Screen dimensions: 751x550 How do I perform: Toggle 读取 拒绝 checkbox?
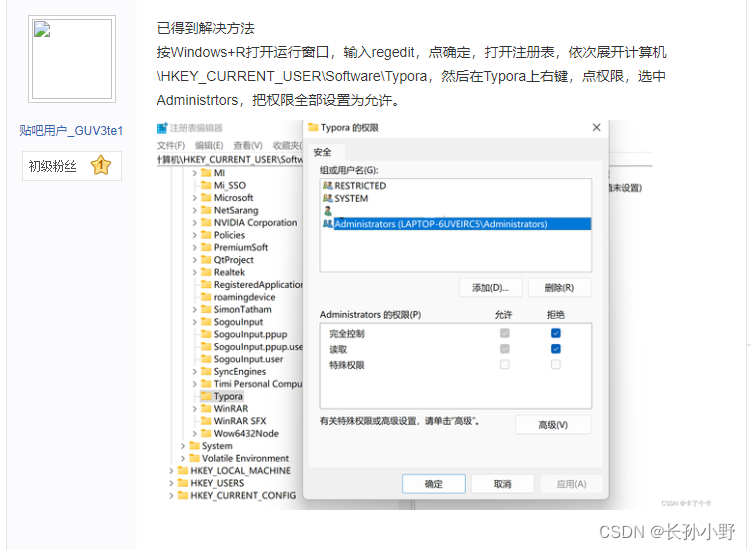pos(556,349)
